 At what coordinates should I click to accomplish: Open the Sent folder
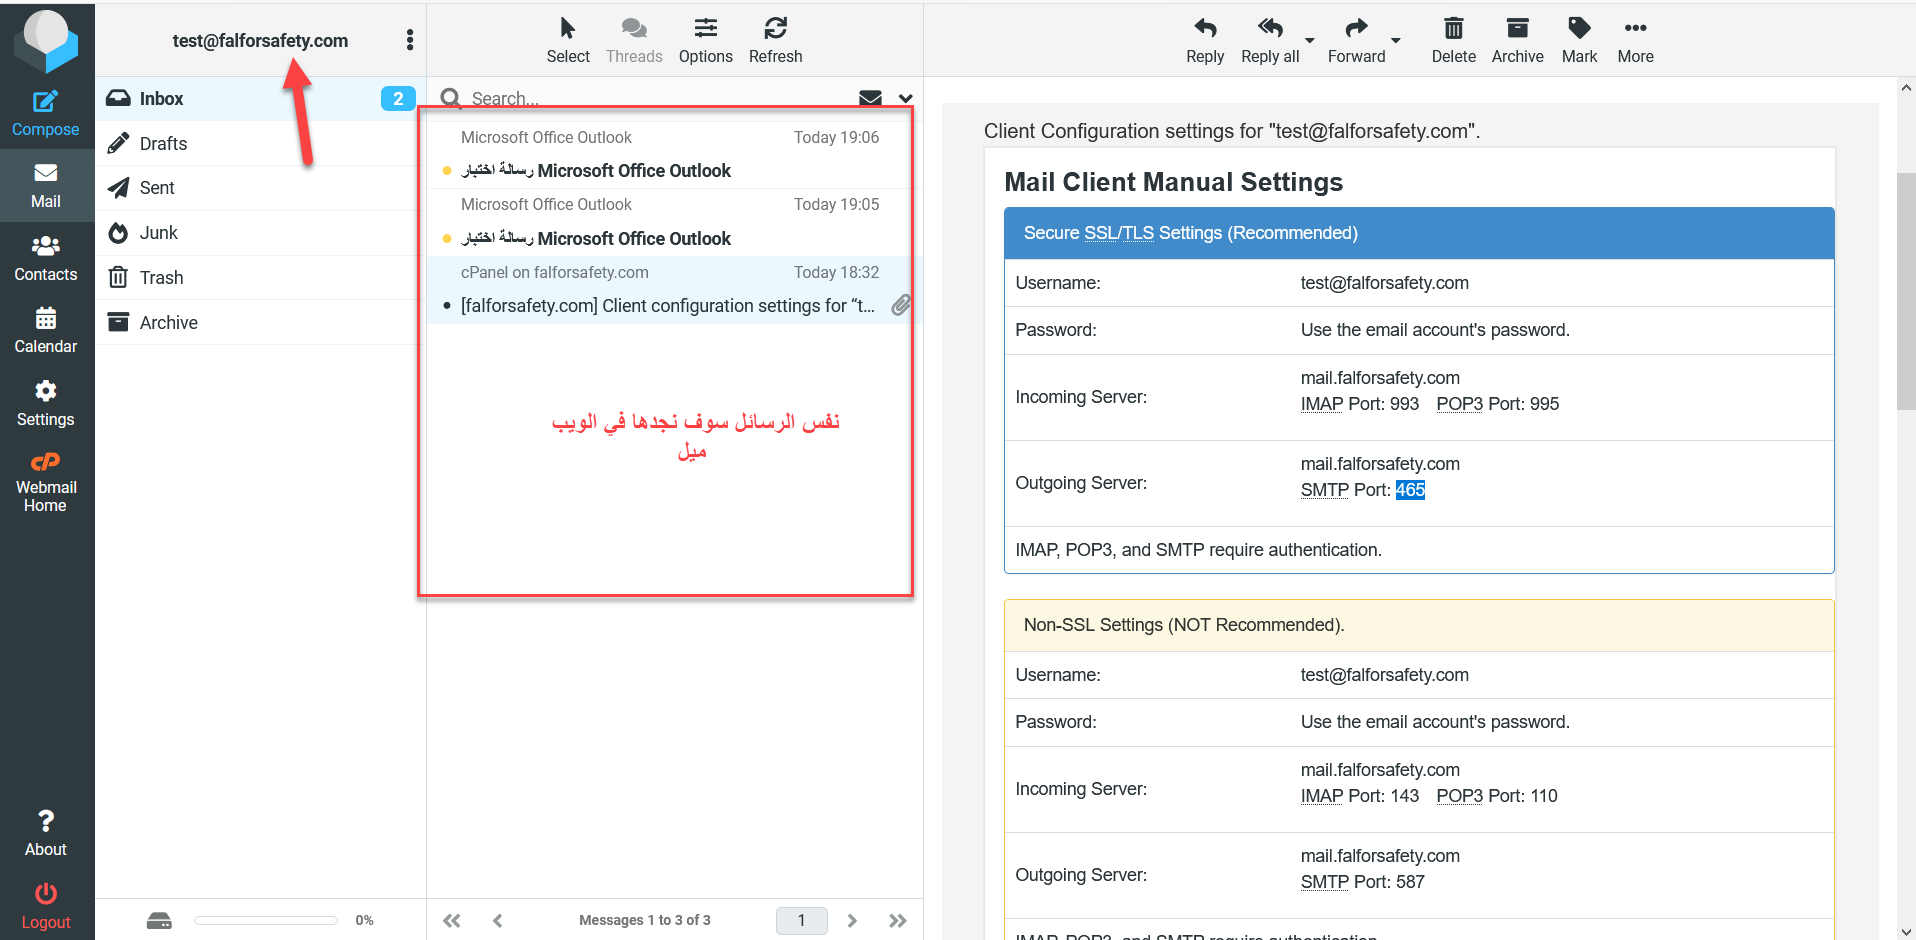click(x=157, y=188)
